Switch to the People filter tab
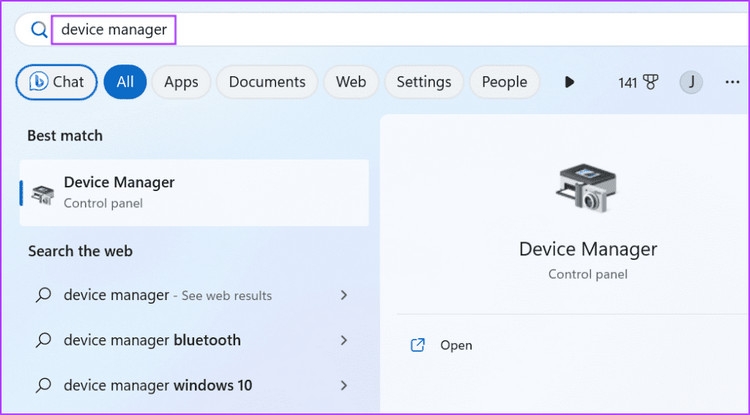The width and height of the screenshot is (750, 415). point(504,82)
